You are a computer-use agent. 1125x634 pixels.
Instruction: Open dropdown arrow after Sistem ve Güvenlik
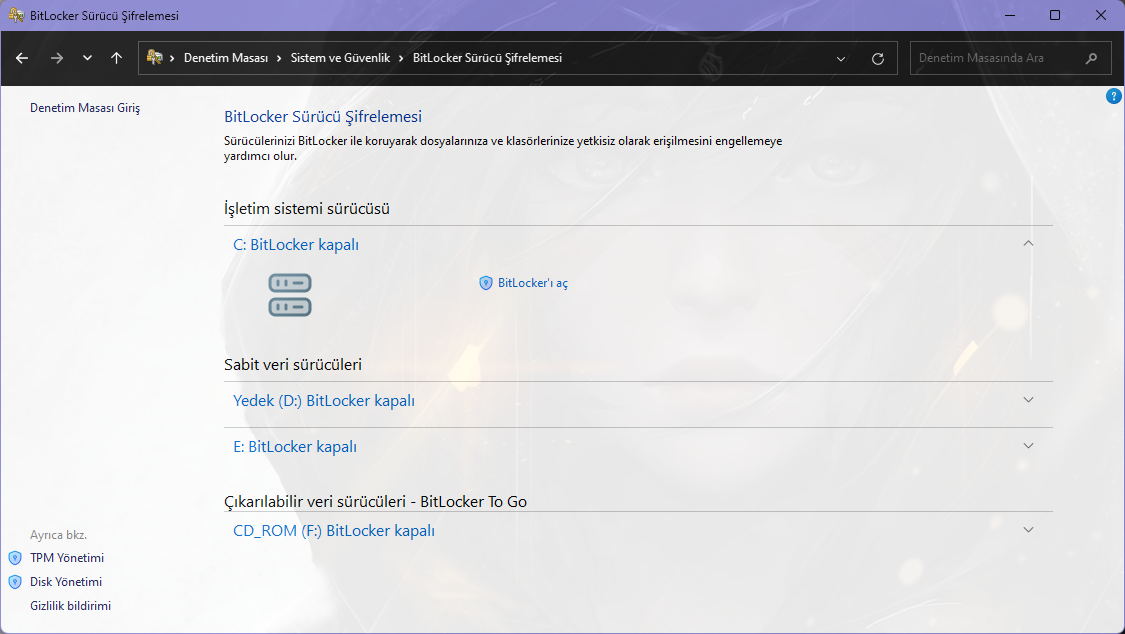401,59
